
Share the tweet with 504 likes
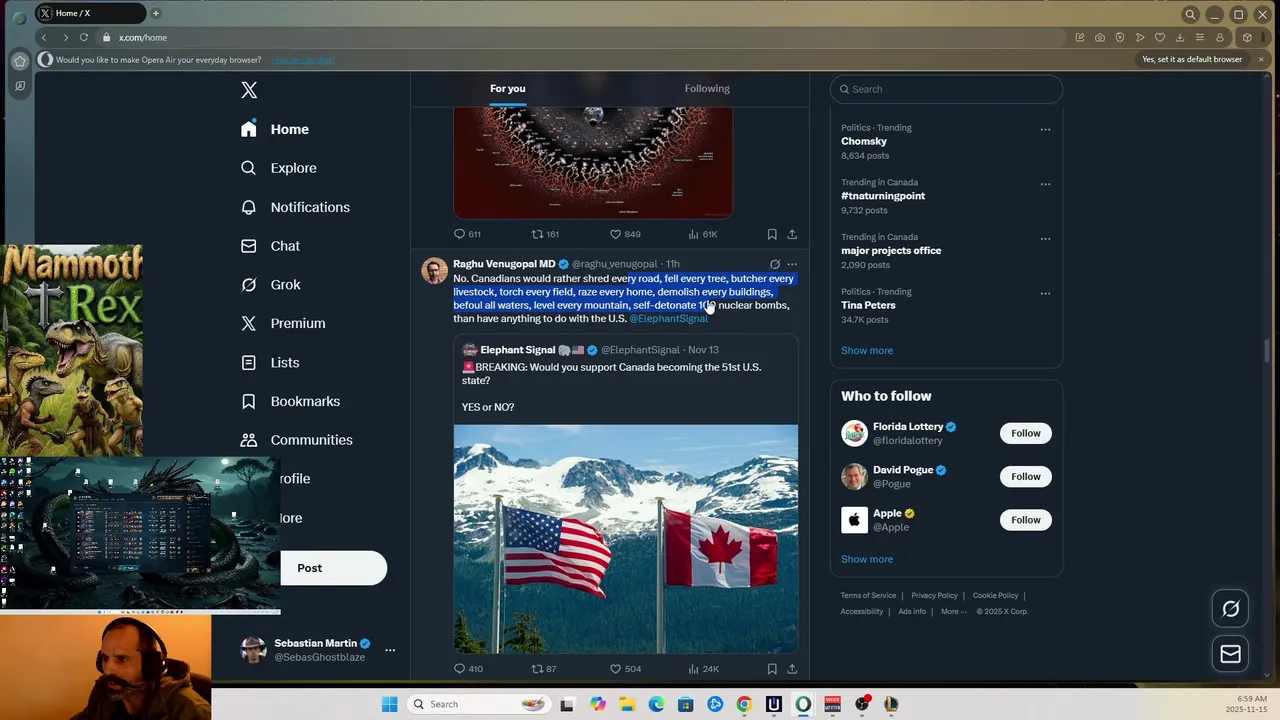coord(792,669)
